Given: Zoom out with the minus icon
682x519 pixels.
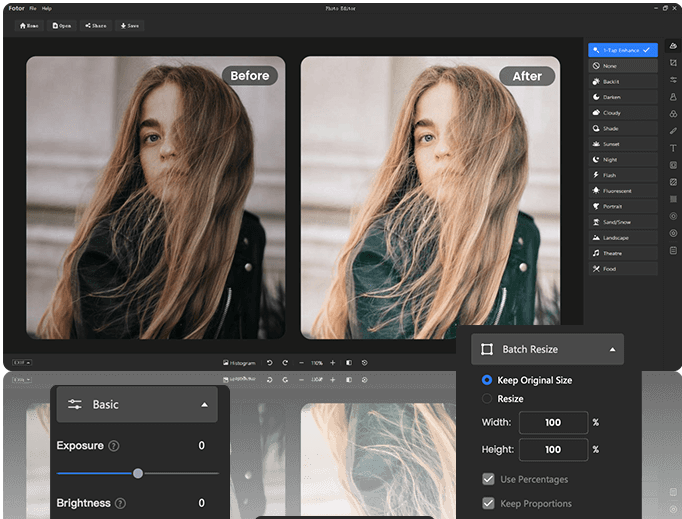Looking at the screenshot, I should (x=301, y=362).
